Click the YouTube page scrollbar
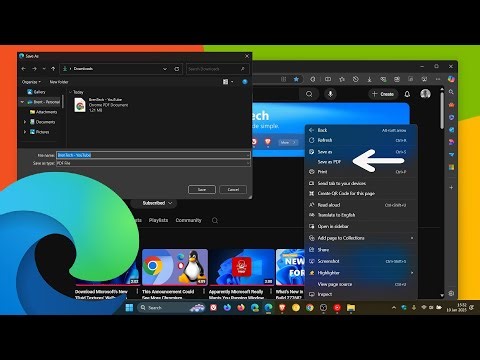The height and width of the screenshot is (360, 480). [442, 110]
